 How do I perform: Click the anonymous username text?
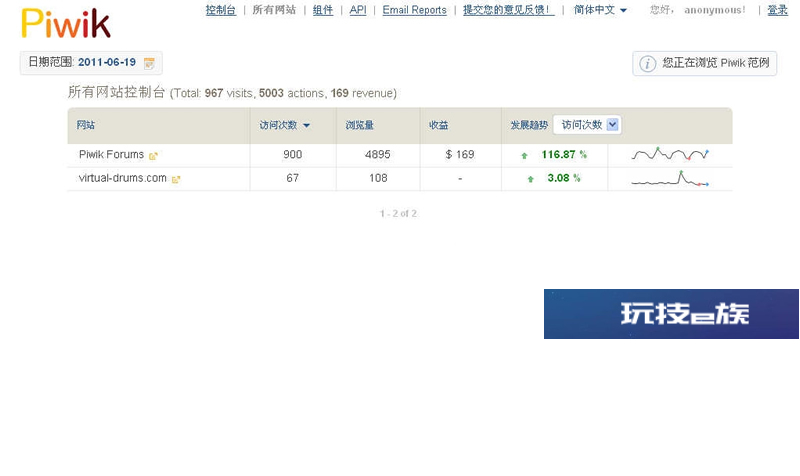(x=714, y=10)
